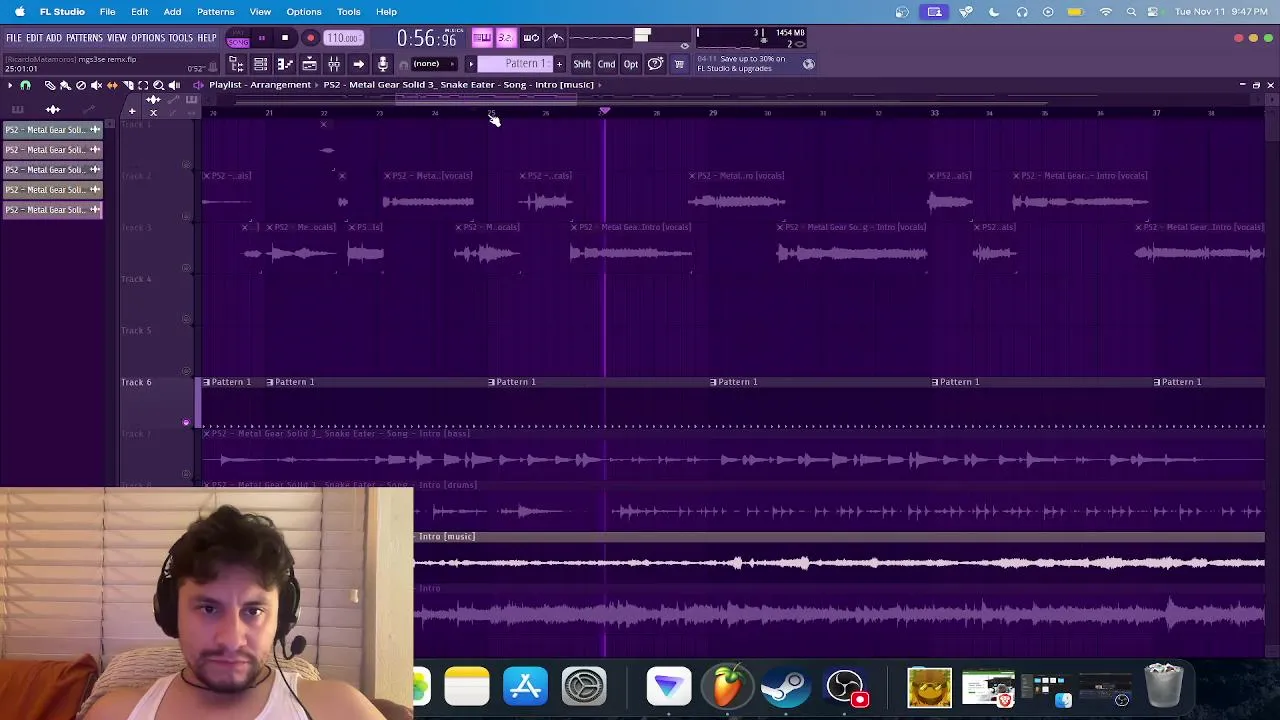The height and width of the screenshot is (720, 1280).
Task: Select the Paint brush tool in playlist
Action: 65,85
